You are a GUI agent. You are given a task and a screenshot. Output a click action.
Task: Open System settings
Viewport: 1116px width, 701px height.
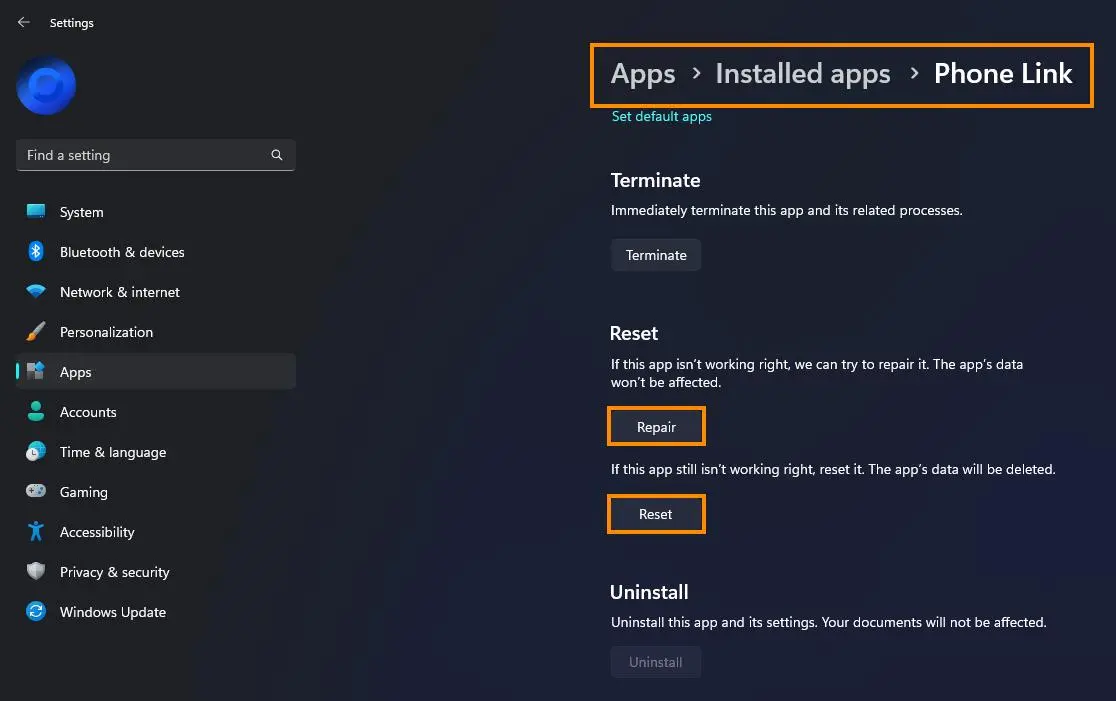click(x=156, y=212)
